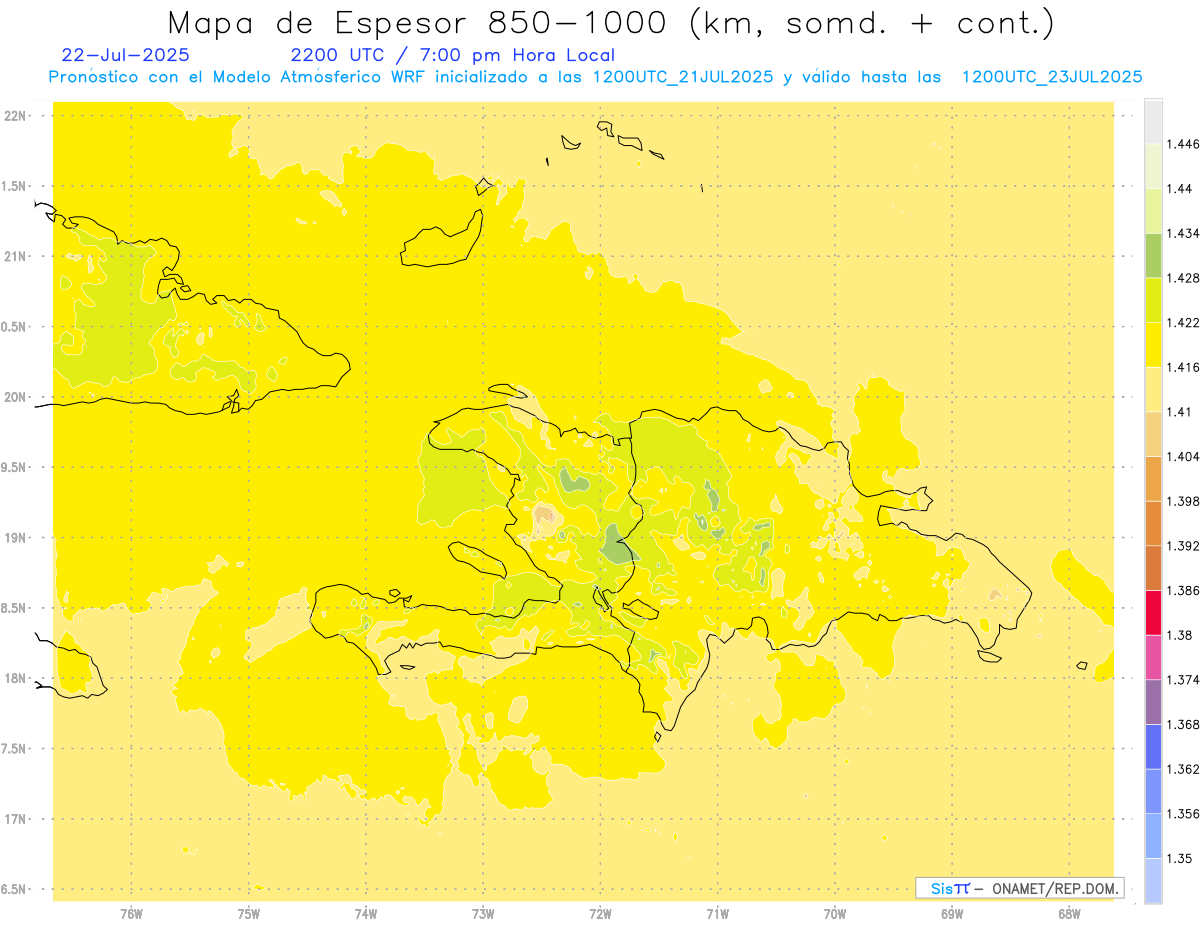Image resolution: width=1200 pixels, height=927 pixels.
Task: Click legend value '1.35'
Action: coord(1179,858)
